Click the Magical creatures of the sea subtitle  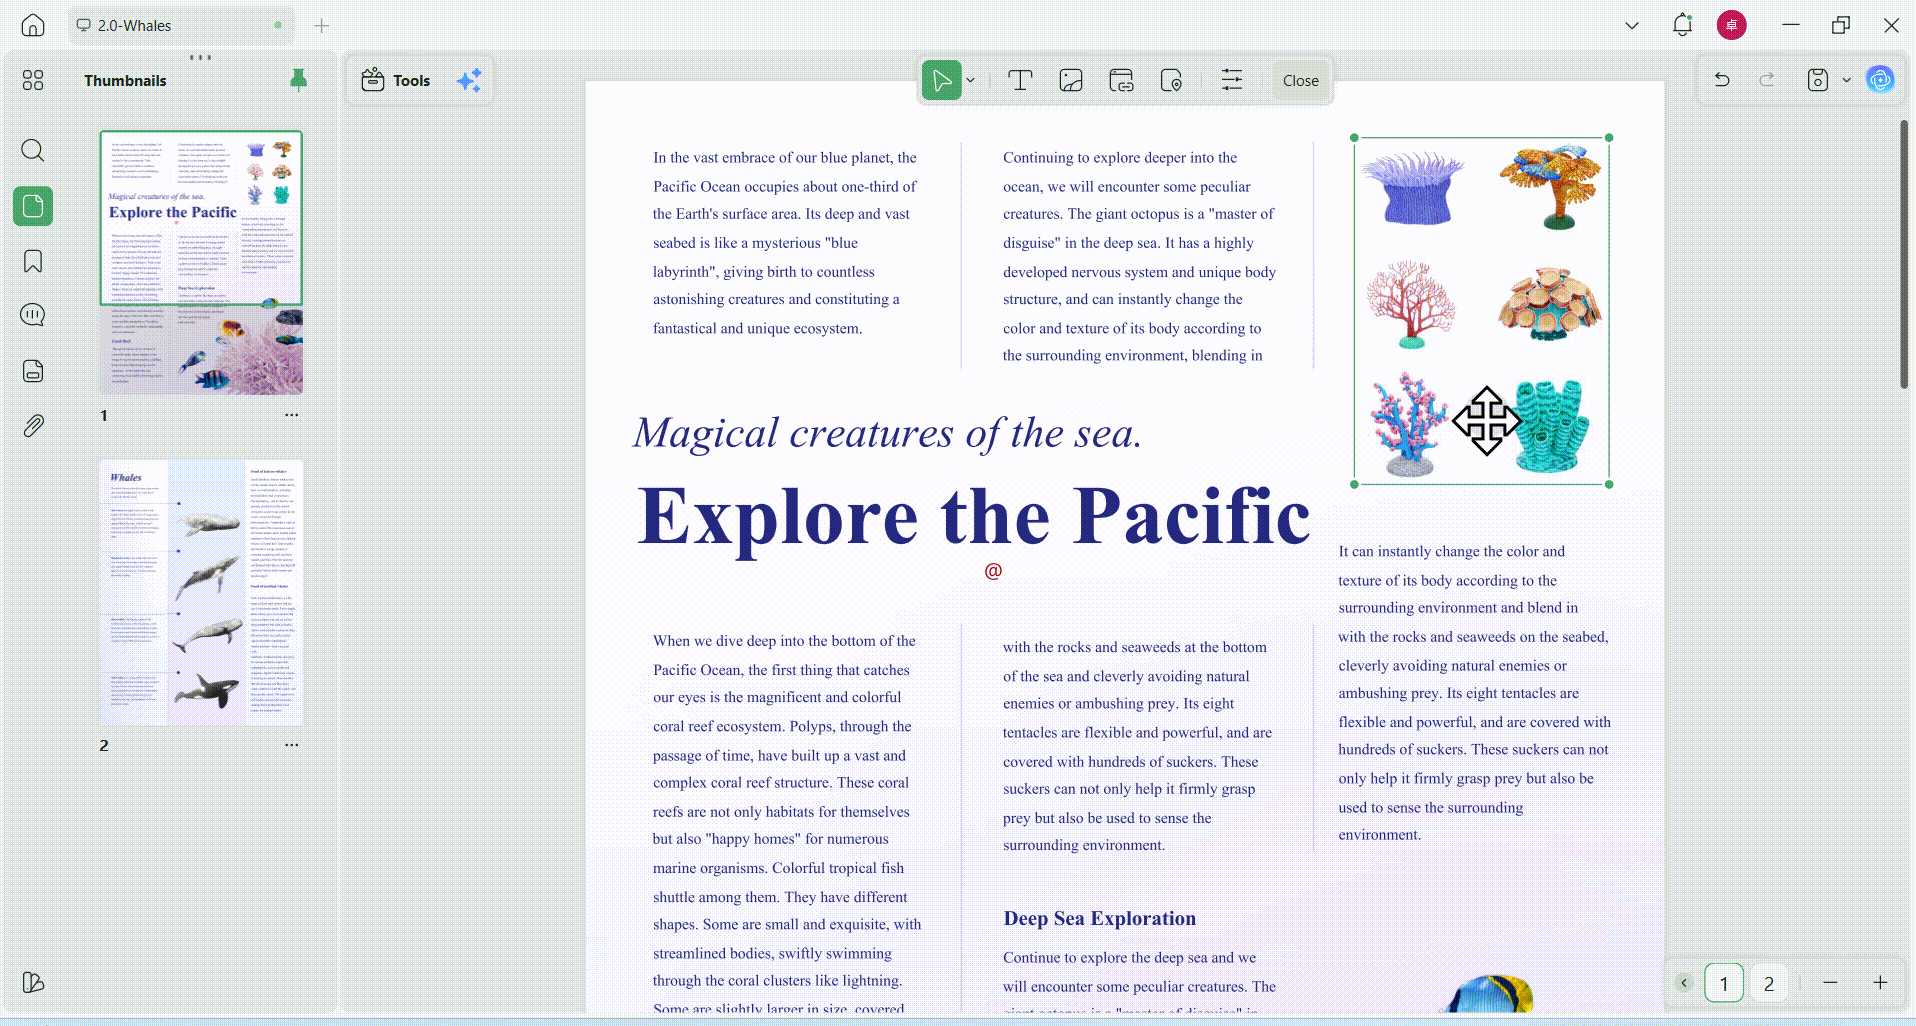pos(887,433)
